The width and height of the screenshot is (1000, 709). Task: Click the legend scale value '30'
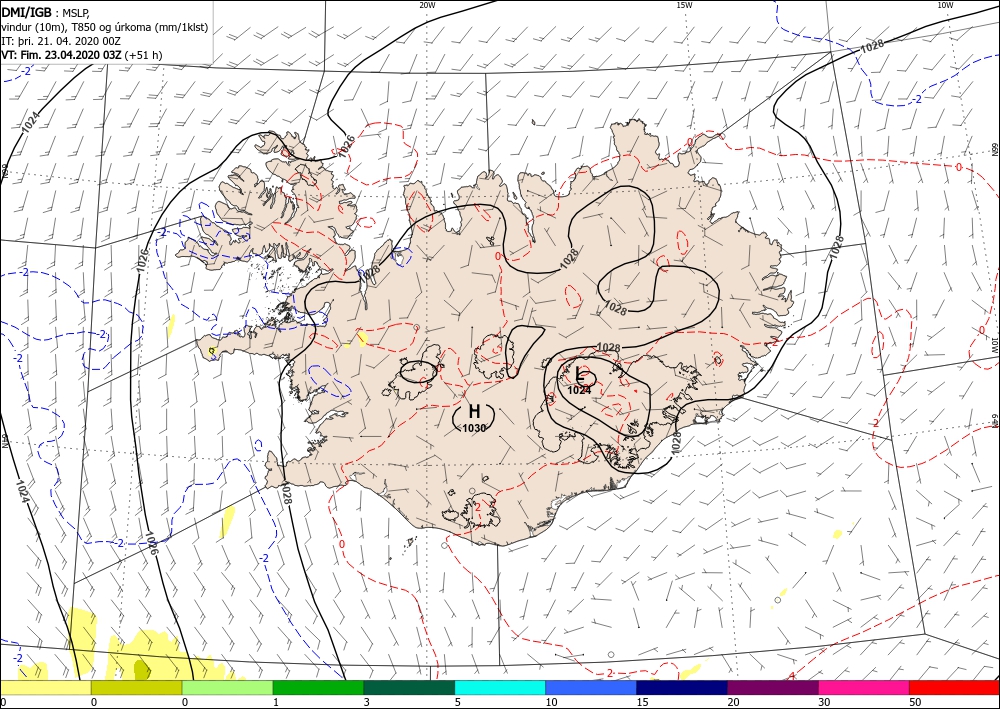click(825, 702)
